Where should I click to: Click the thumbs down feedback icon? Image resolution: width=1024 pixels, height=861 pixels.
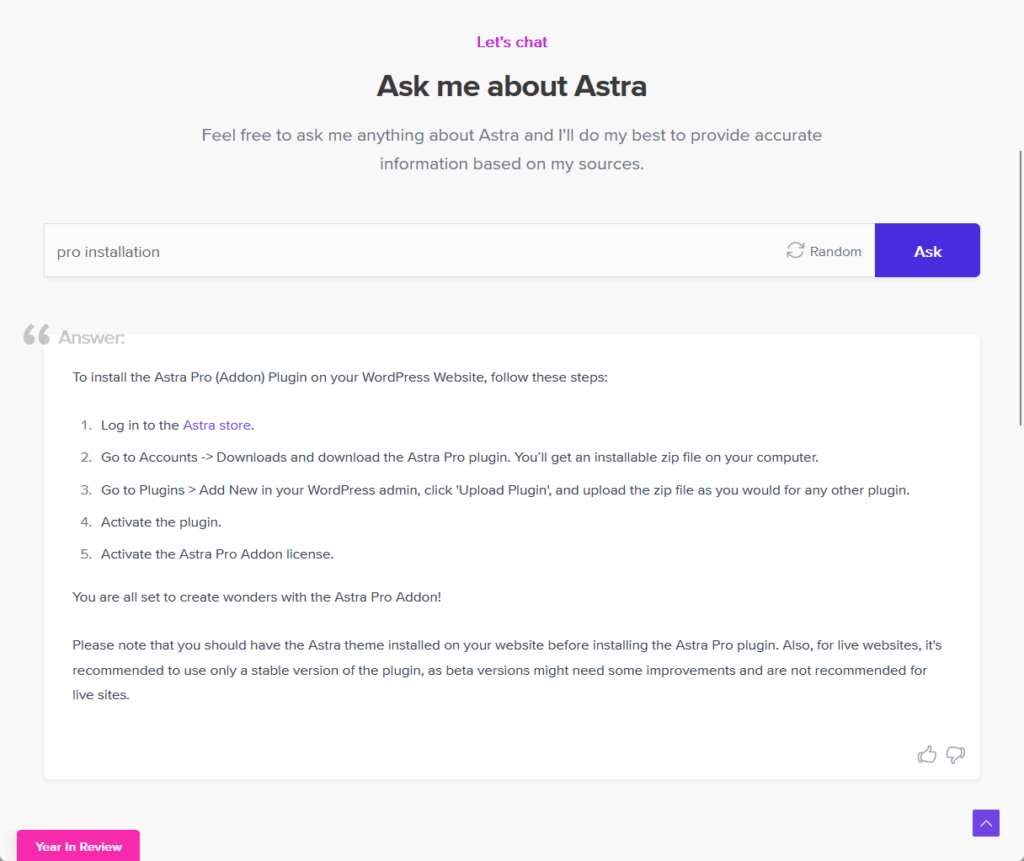(955, 755)
